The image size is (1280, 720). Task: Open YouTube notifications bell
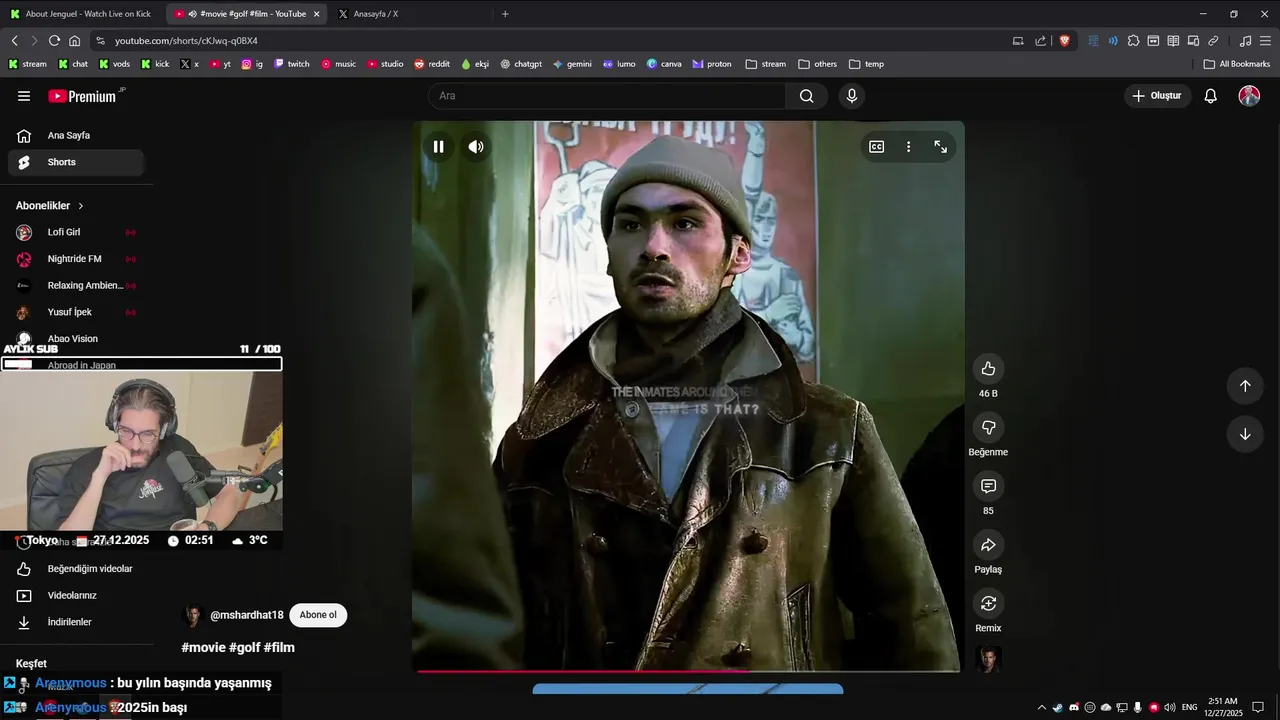tap(1210, 96)
